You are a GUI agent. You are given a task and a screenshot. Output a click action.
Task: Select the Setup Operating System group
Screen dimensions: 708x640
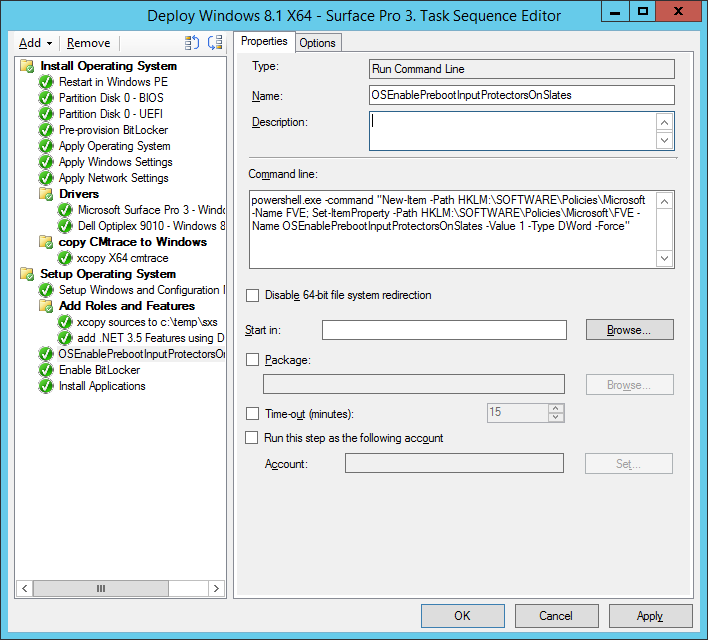(x=108, y=274)
